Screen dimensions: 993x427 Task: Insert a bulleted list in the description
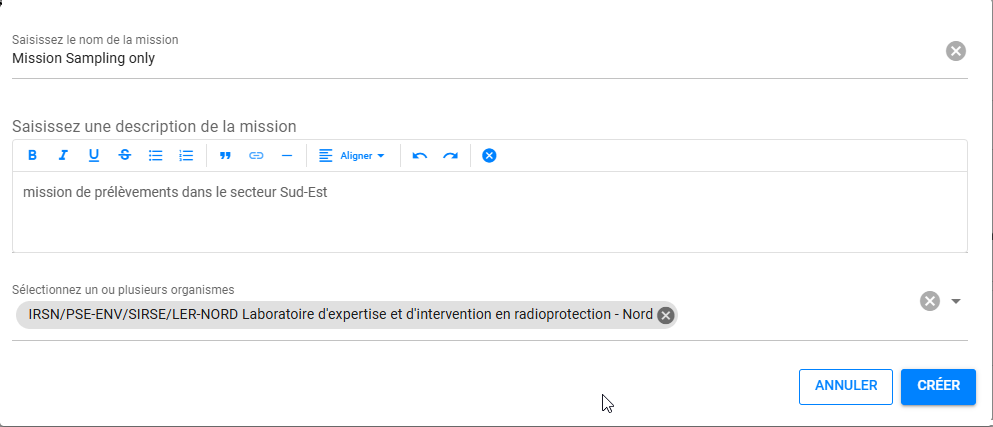click(x=155, y=156)
